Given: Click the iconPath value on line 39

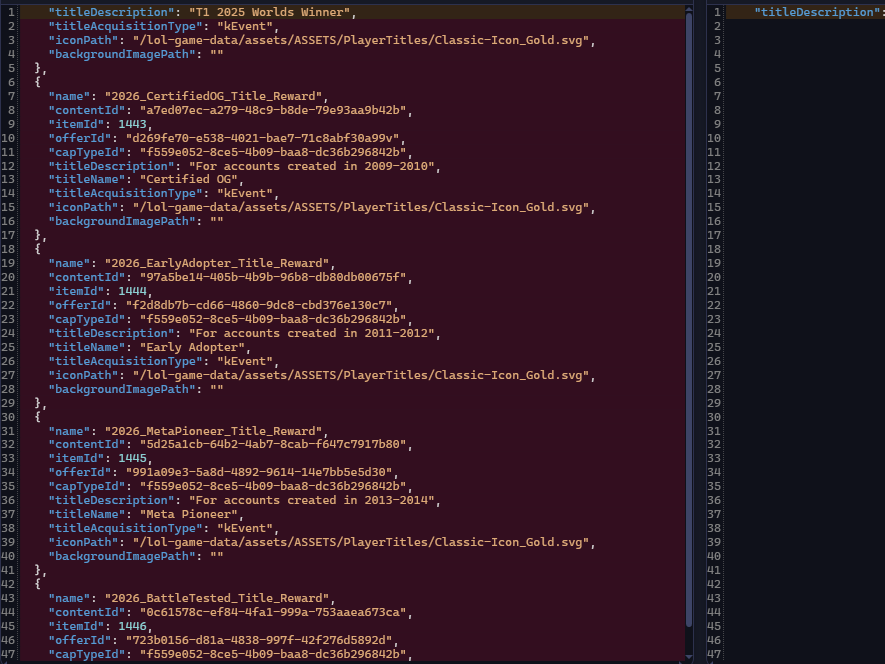Looking at the screenshot, I should pyautogui.click(x=361, y=542).
